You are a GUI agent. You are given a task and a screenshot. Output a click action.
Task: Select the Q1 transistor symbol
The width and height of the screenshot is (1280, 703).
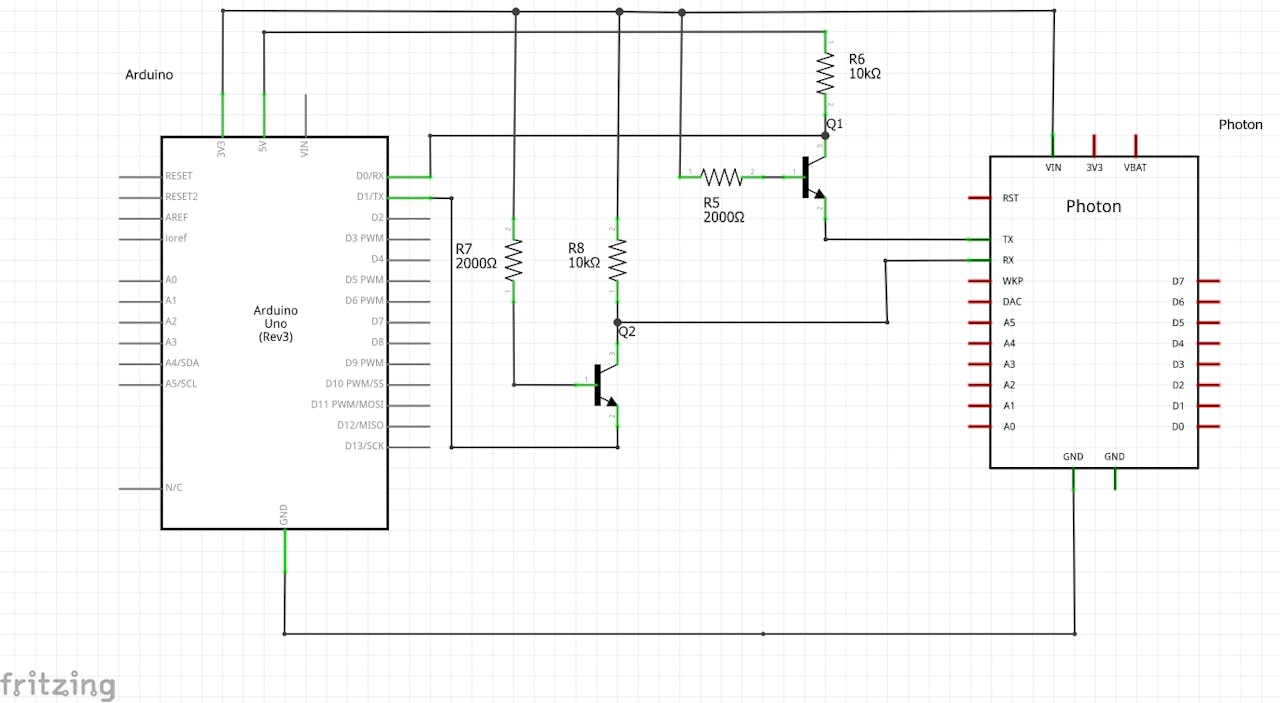point(815,178)
